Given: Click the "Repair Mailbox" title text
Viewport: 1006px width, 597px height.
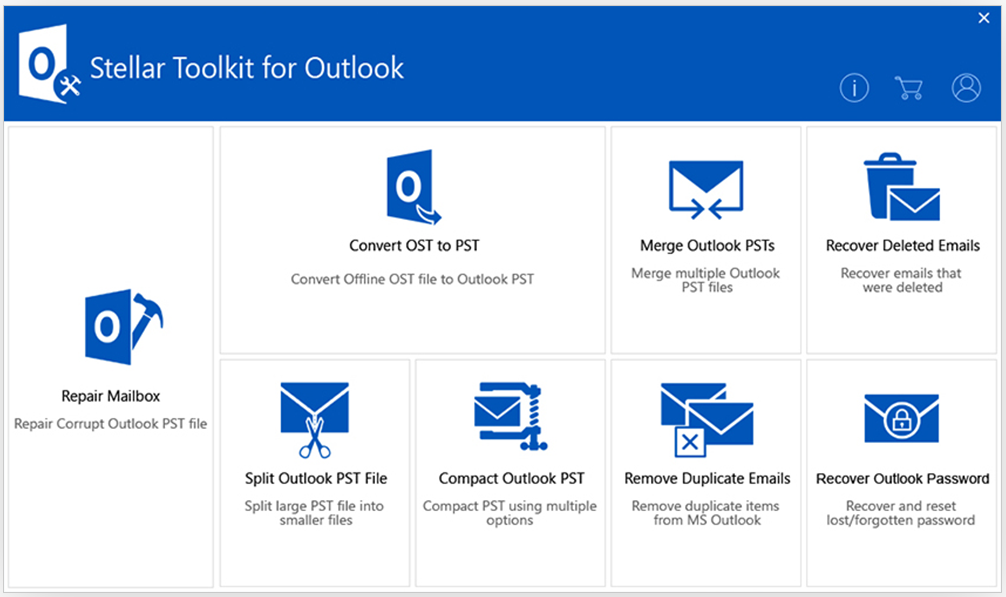Looking at the screenshot, I should pyautogui.click(x=111, y=396).
